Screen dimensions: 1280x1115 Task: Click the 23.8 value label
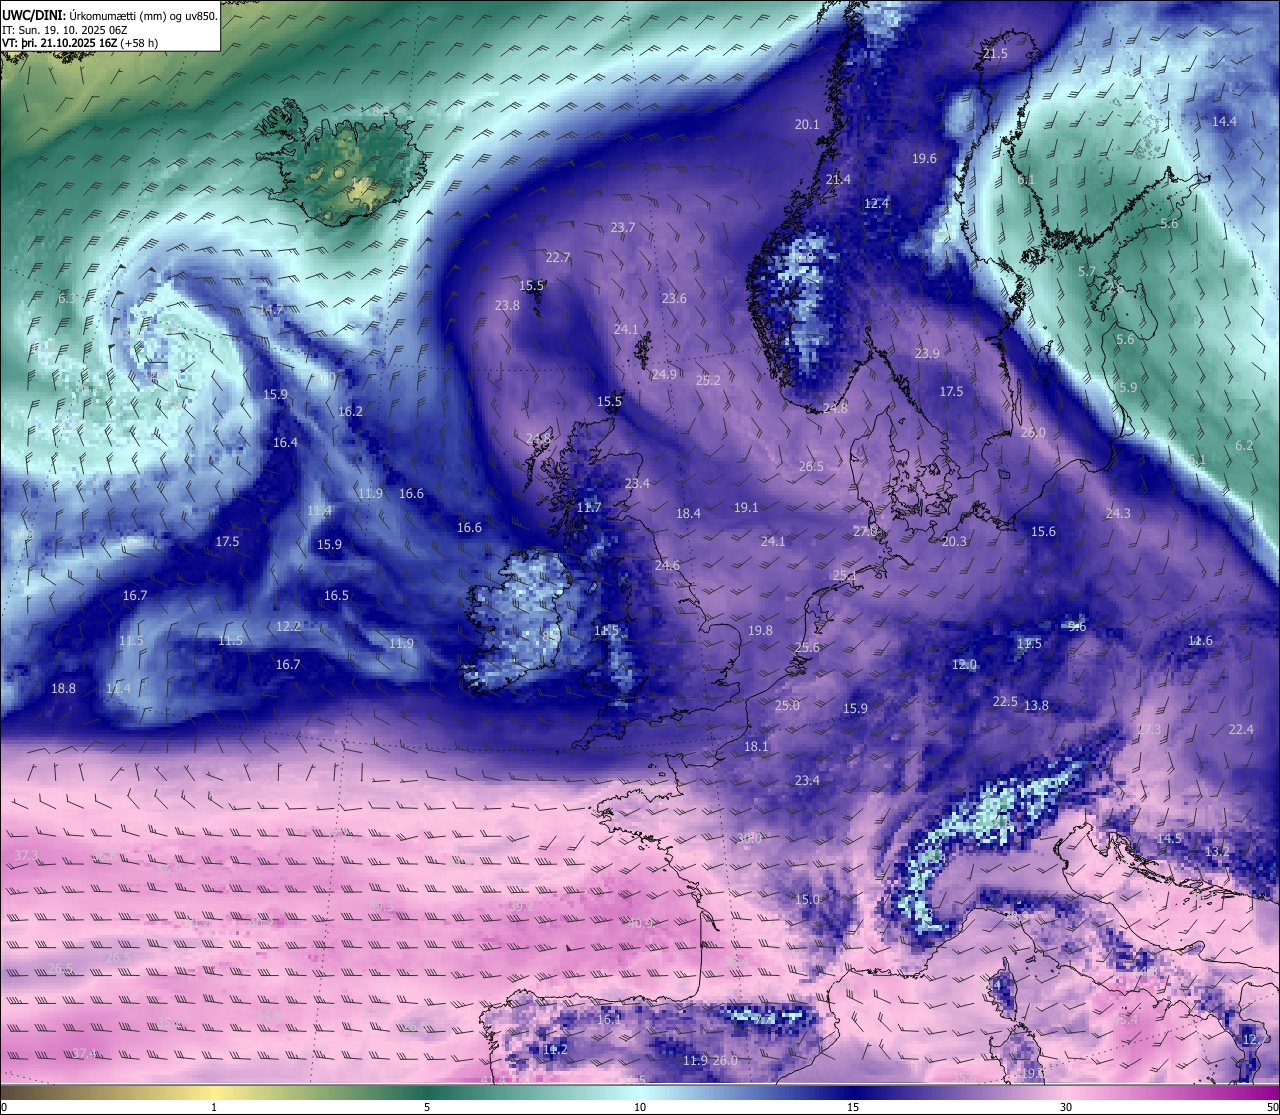pos(507,306)
